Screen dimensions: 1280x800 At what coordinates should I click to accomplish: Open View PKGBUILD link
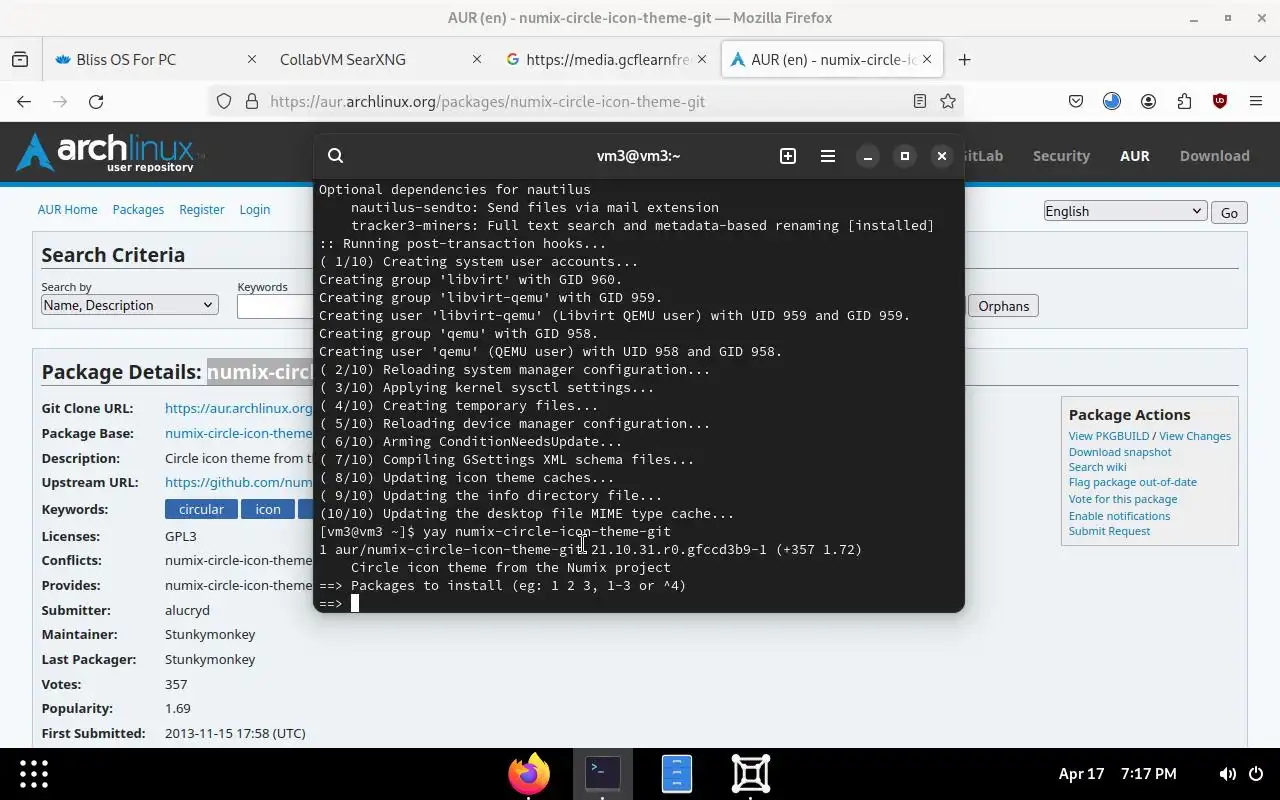1109,436
